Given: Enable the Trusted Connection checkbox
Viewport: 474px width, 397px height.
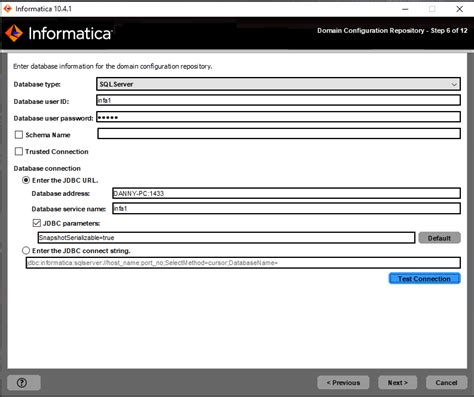Looking at the screenshot, I should tap(19, 151).
